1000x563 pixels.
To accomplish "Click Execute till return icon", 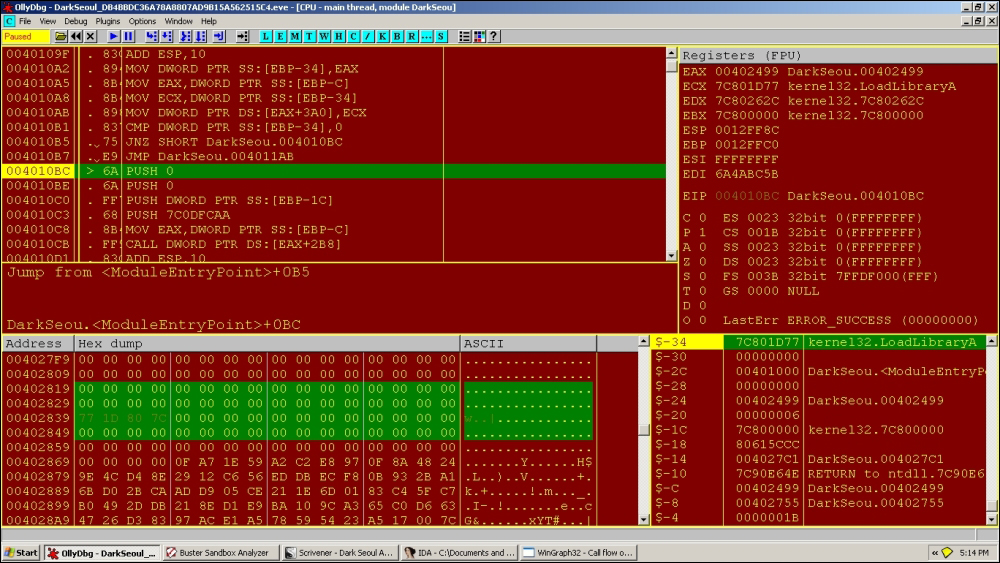I will coord(219,36).
